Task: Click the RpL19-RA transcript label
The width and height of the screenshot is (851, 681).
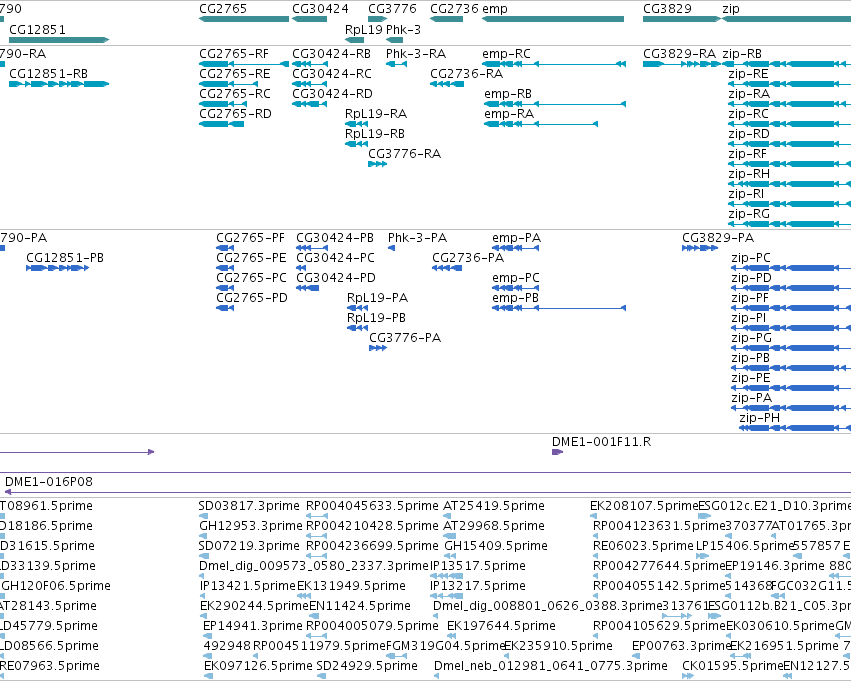Action: click(x=376, y=114)
